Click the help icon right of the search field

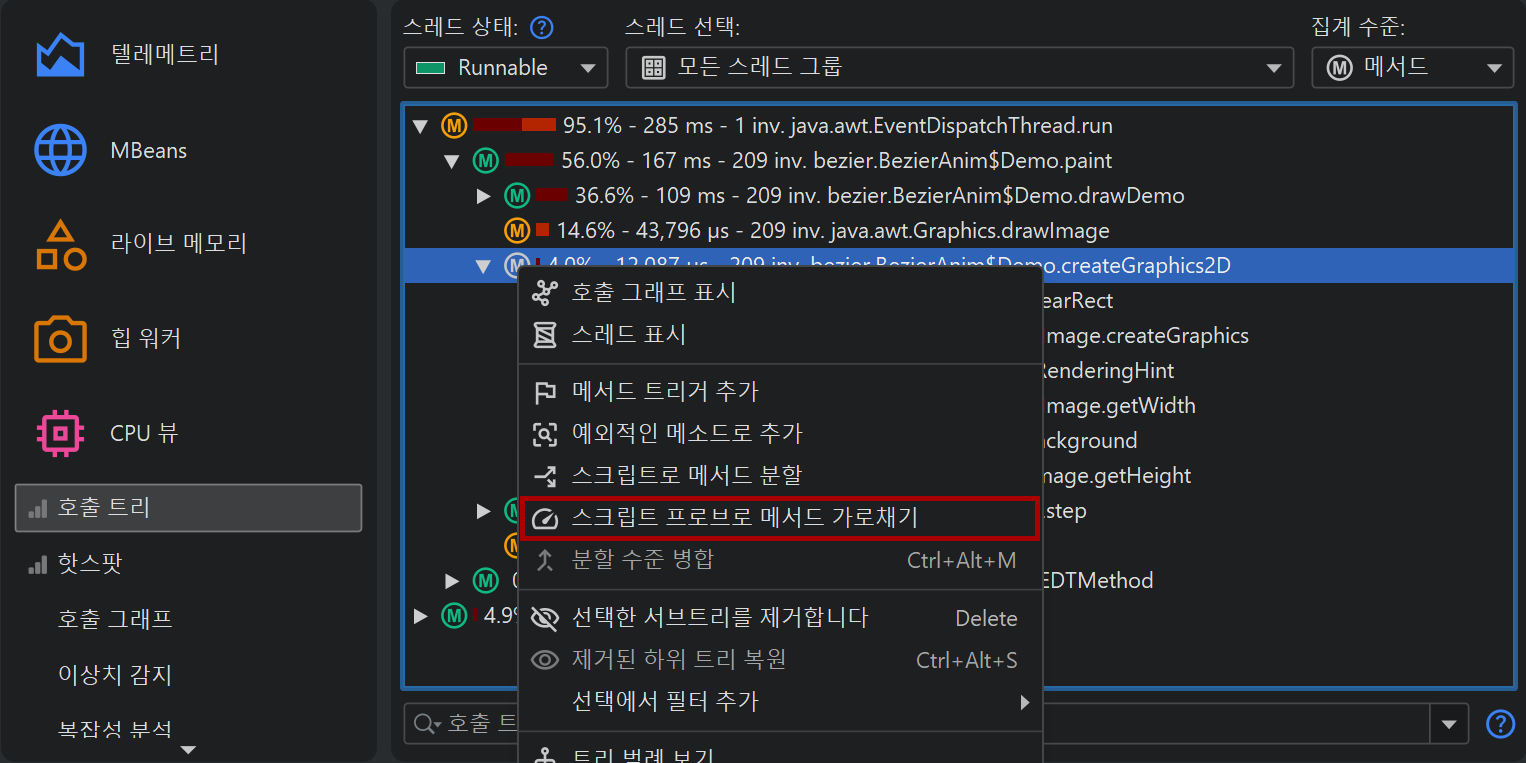1500,723
